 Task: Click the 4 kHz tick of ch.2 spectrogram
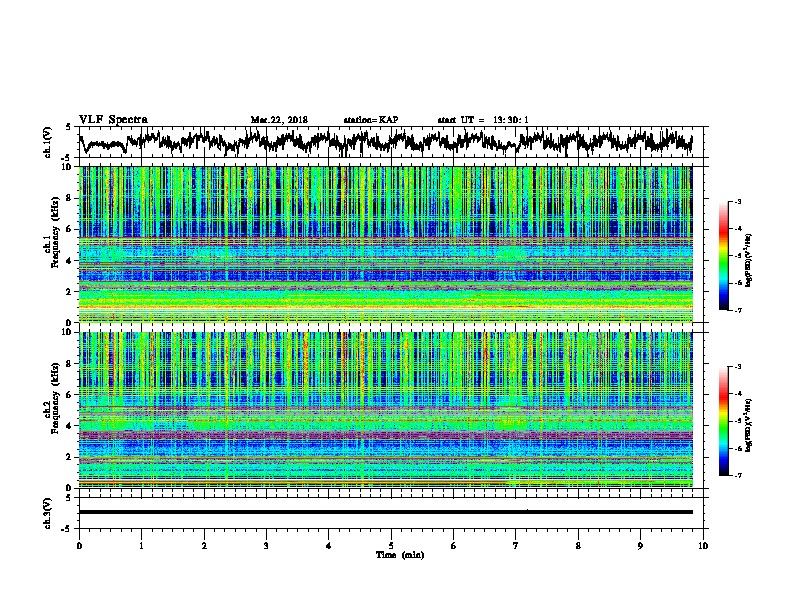(x=71, y=426)
